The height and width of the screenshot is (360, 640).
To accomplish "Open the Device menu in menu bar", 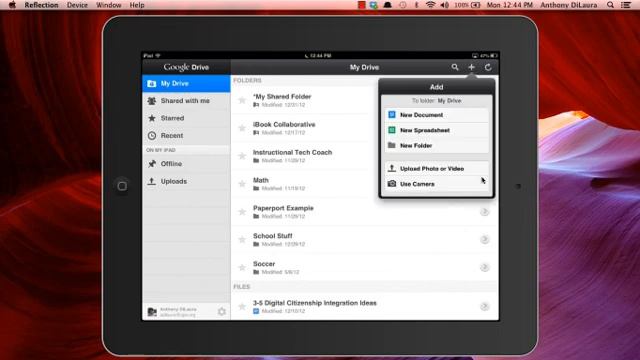I will (x=77, y=5).
